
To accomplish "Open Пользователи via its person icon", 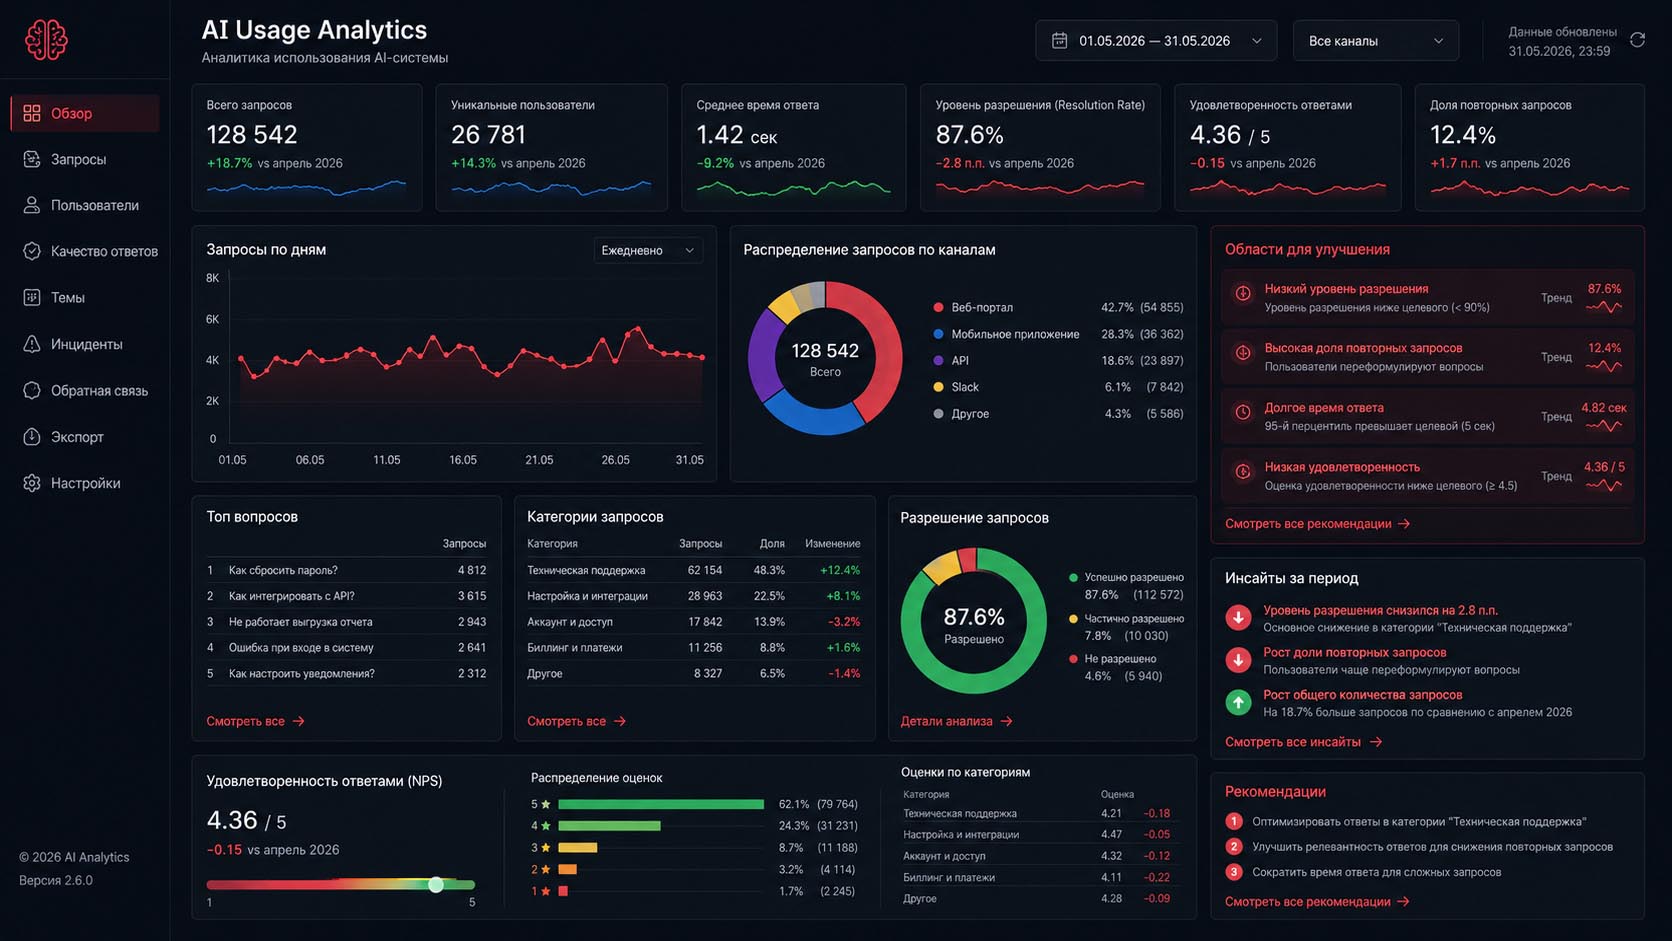I will coord(32,205).
